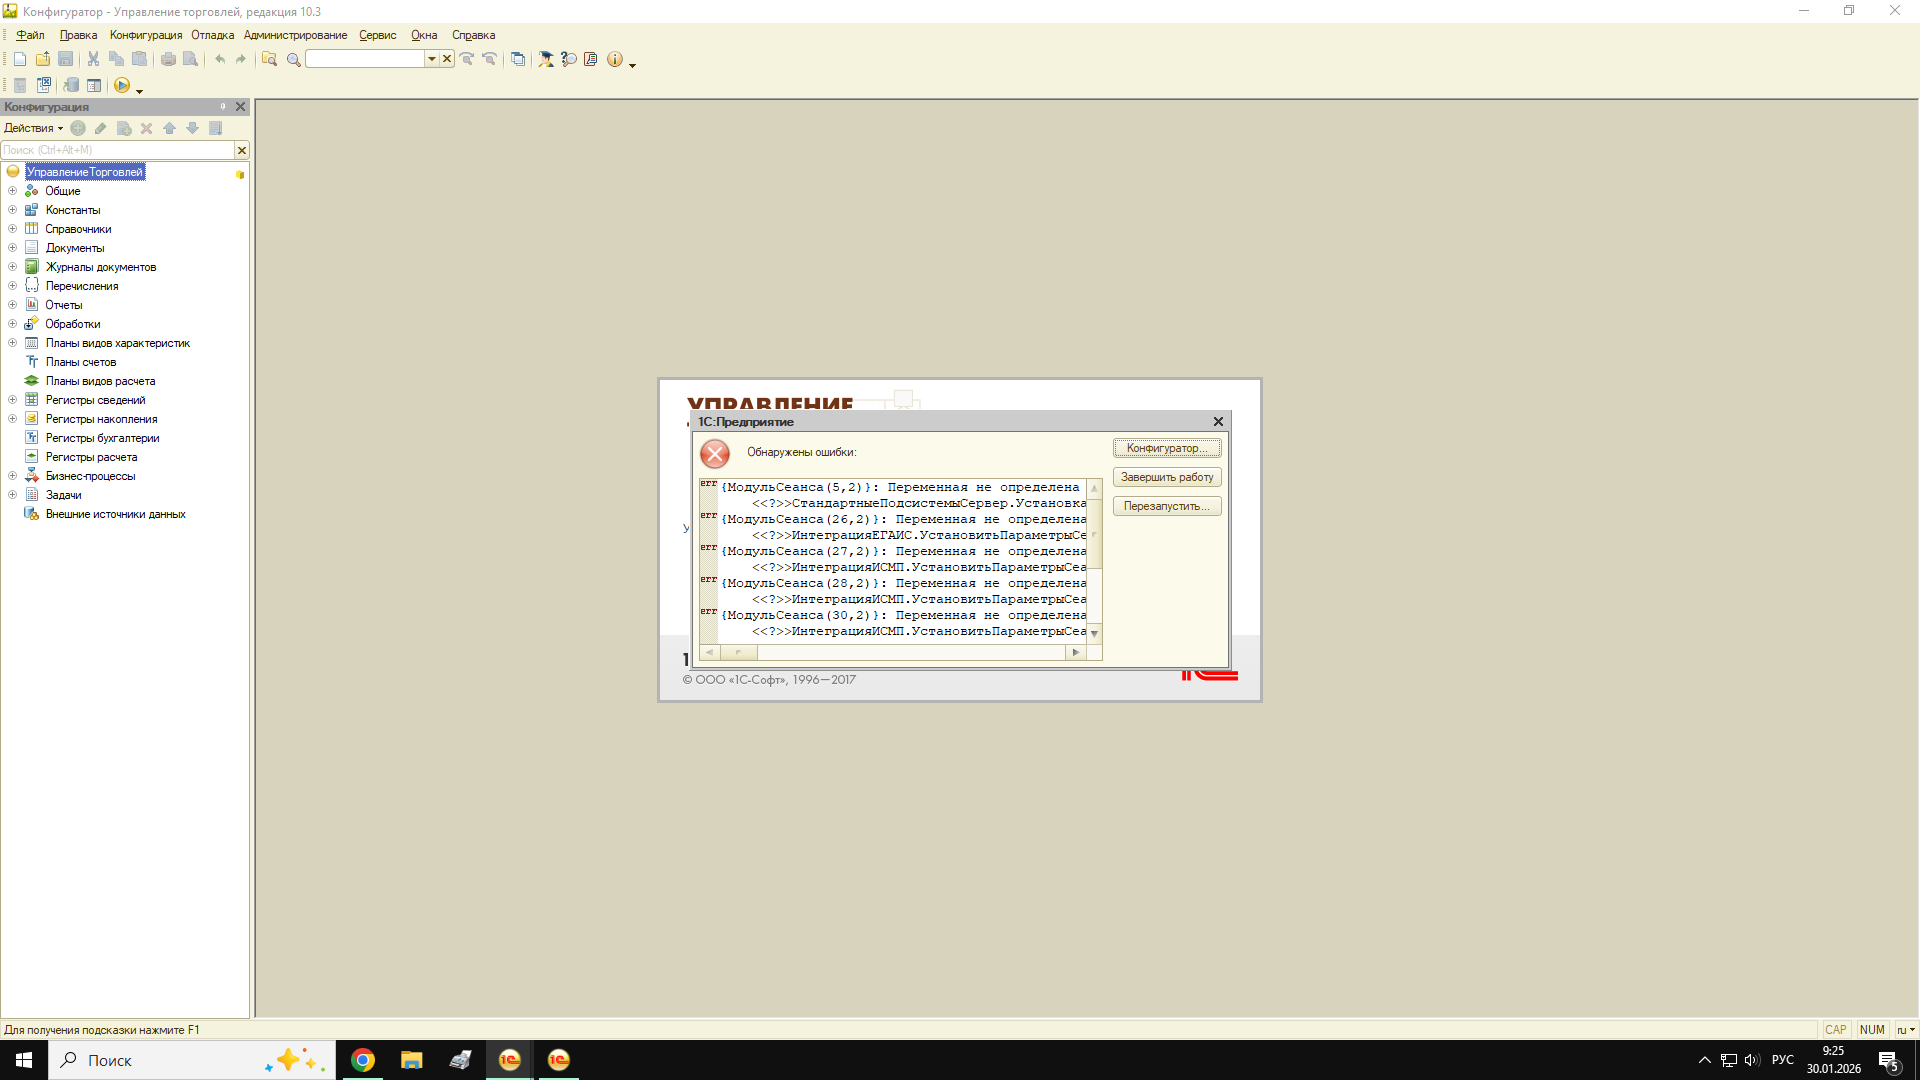Open the Syntax Assistant graduate-cap icon

click(546, 59)
